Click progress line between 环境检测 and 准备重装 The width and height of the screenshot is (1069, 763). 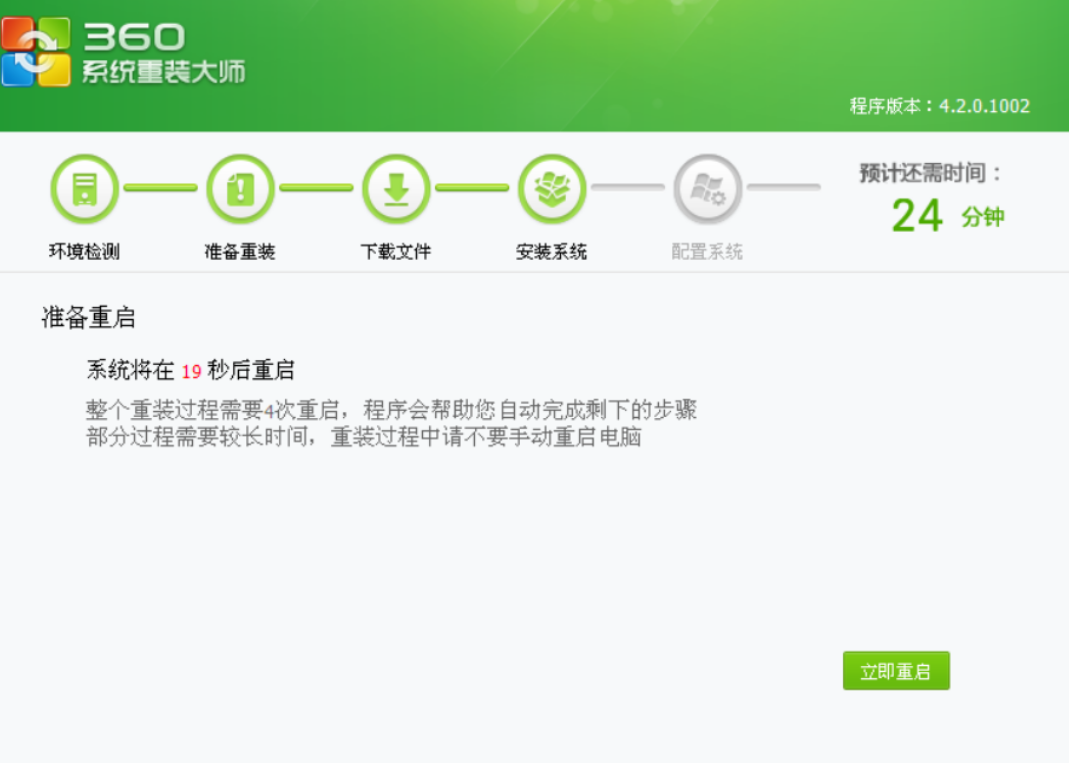coord(161,188)
